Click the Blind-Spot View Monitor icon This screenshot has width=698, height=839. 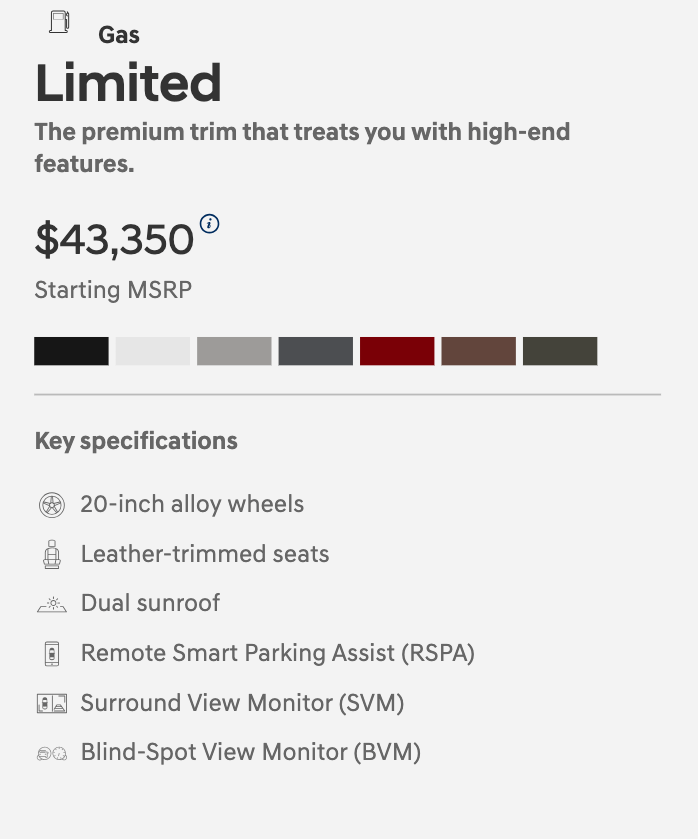pos(52,752)
